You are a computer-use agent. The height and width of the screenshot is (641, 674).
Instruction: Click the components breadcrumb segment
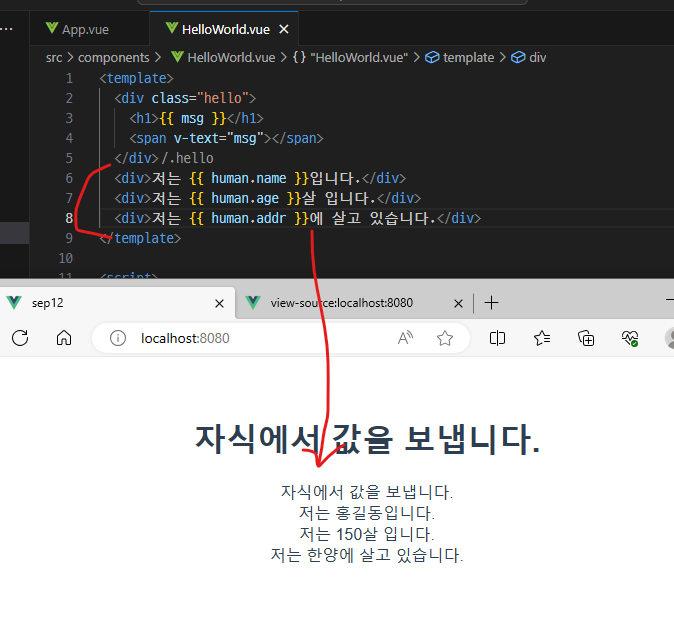(x=113, y=58)
